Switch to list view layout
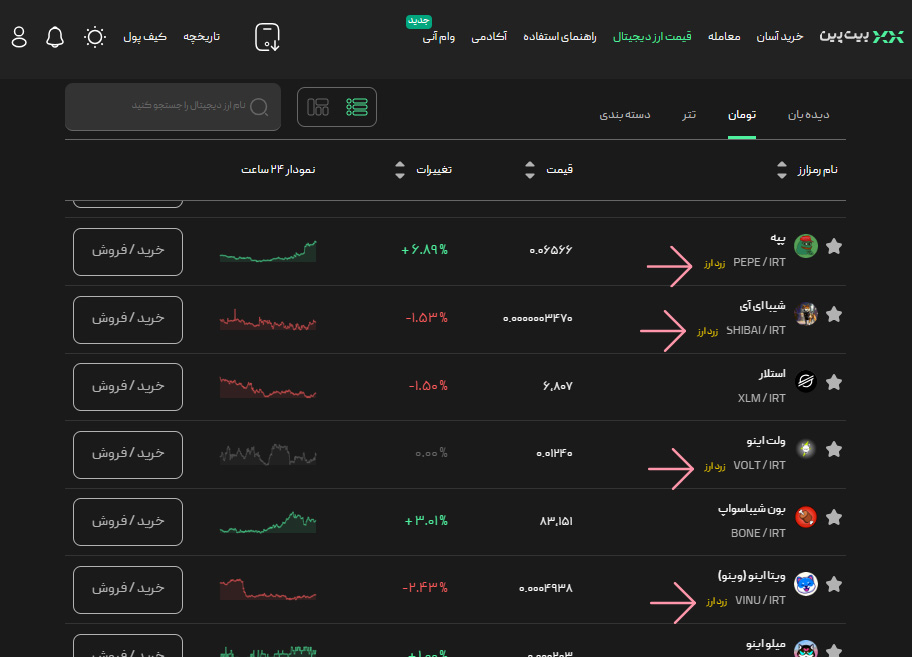The height and width of the screenshot is (657, 912). (x=357, y=107)
